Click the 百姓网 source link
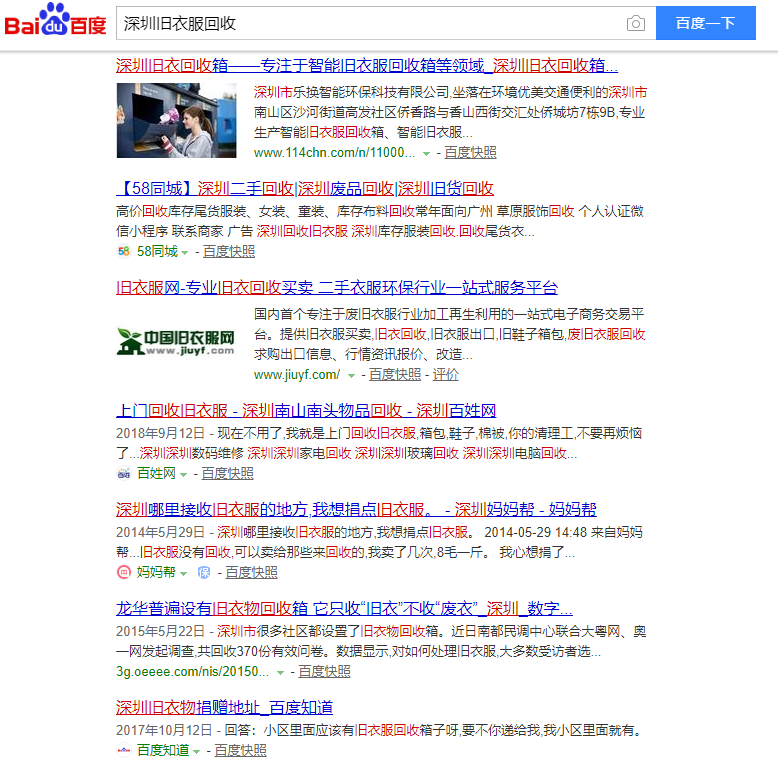Screen dimensions: 778x766 click(x=156, y=473)
